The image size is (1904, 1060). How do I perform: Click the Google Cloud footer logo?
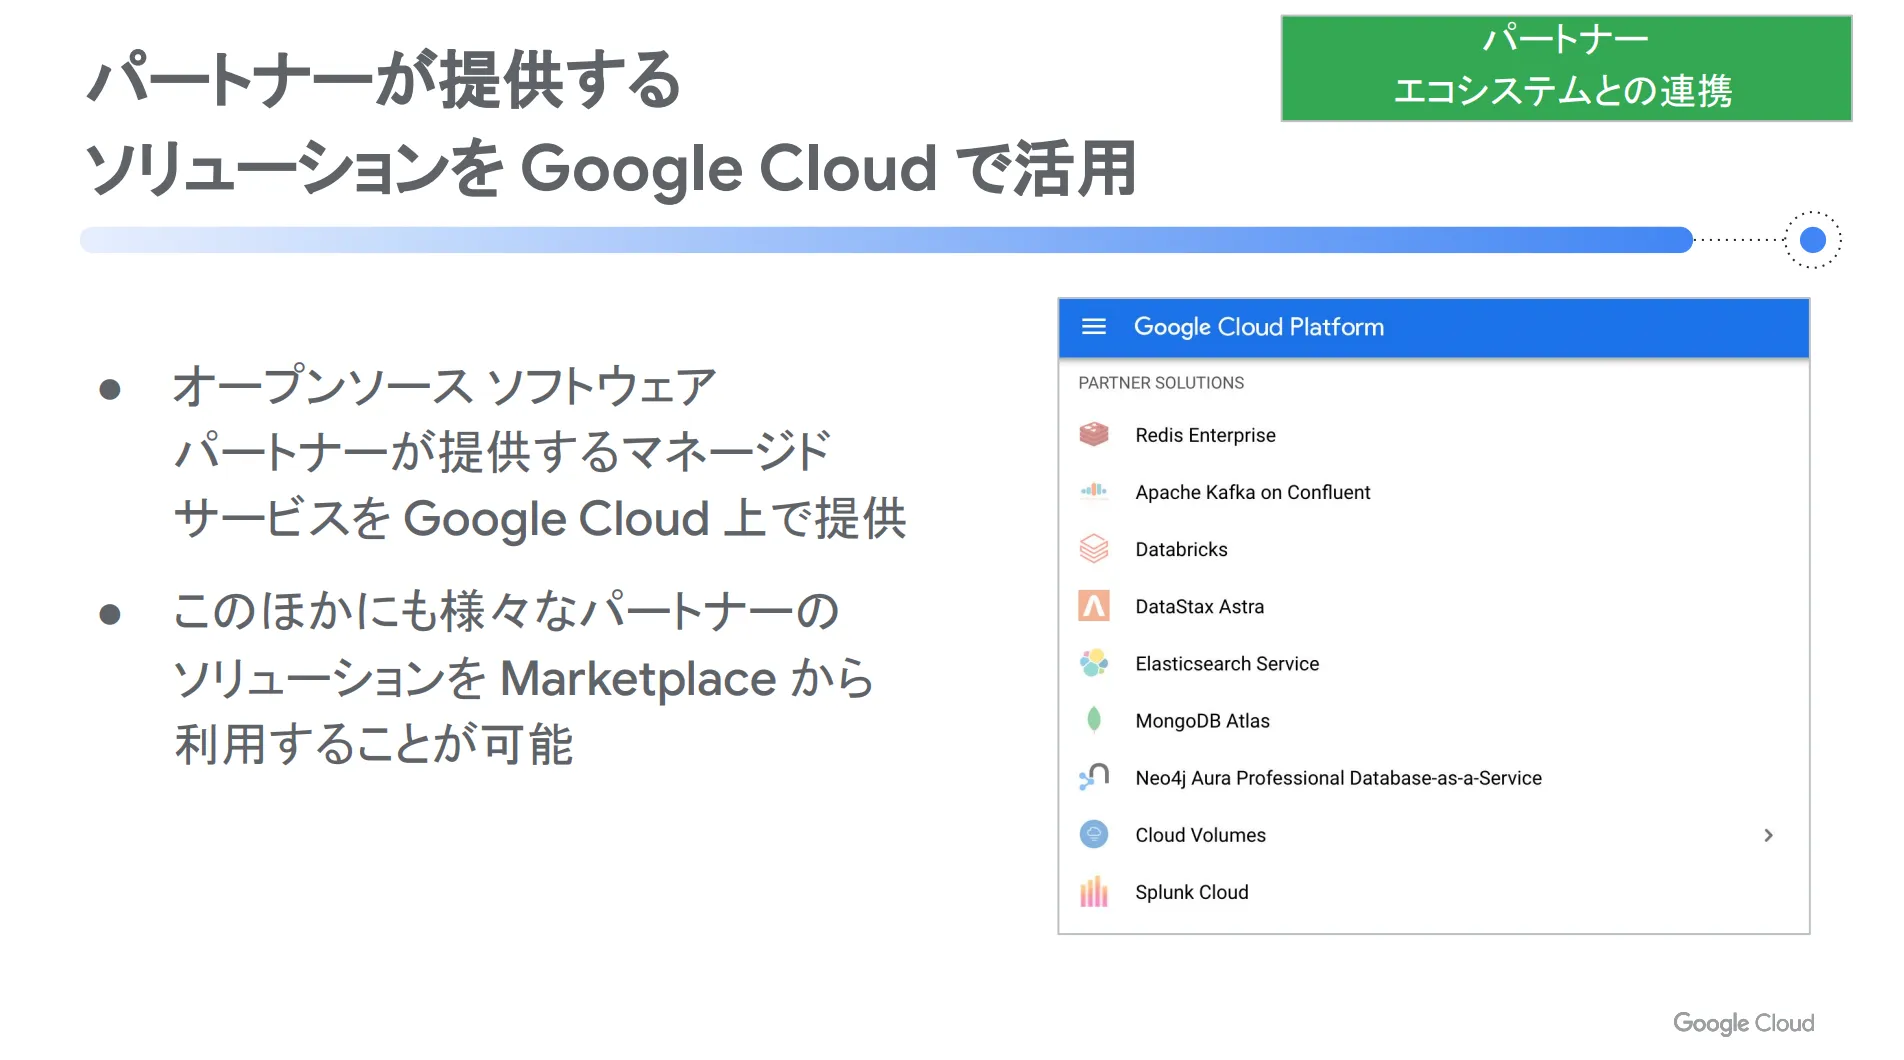(1743, 1023)
